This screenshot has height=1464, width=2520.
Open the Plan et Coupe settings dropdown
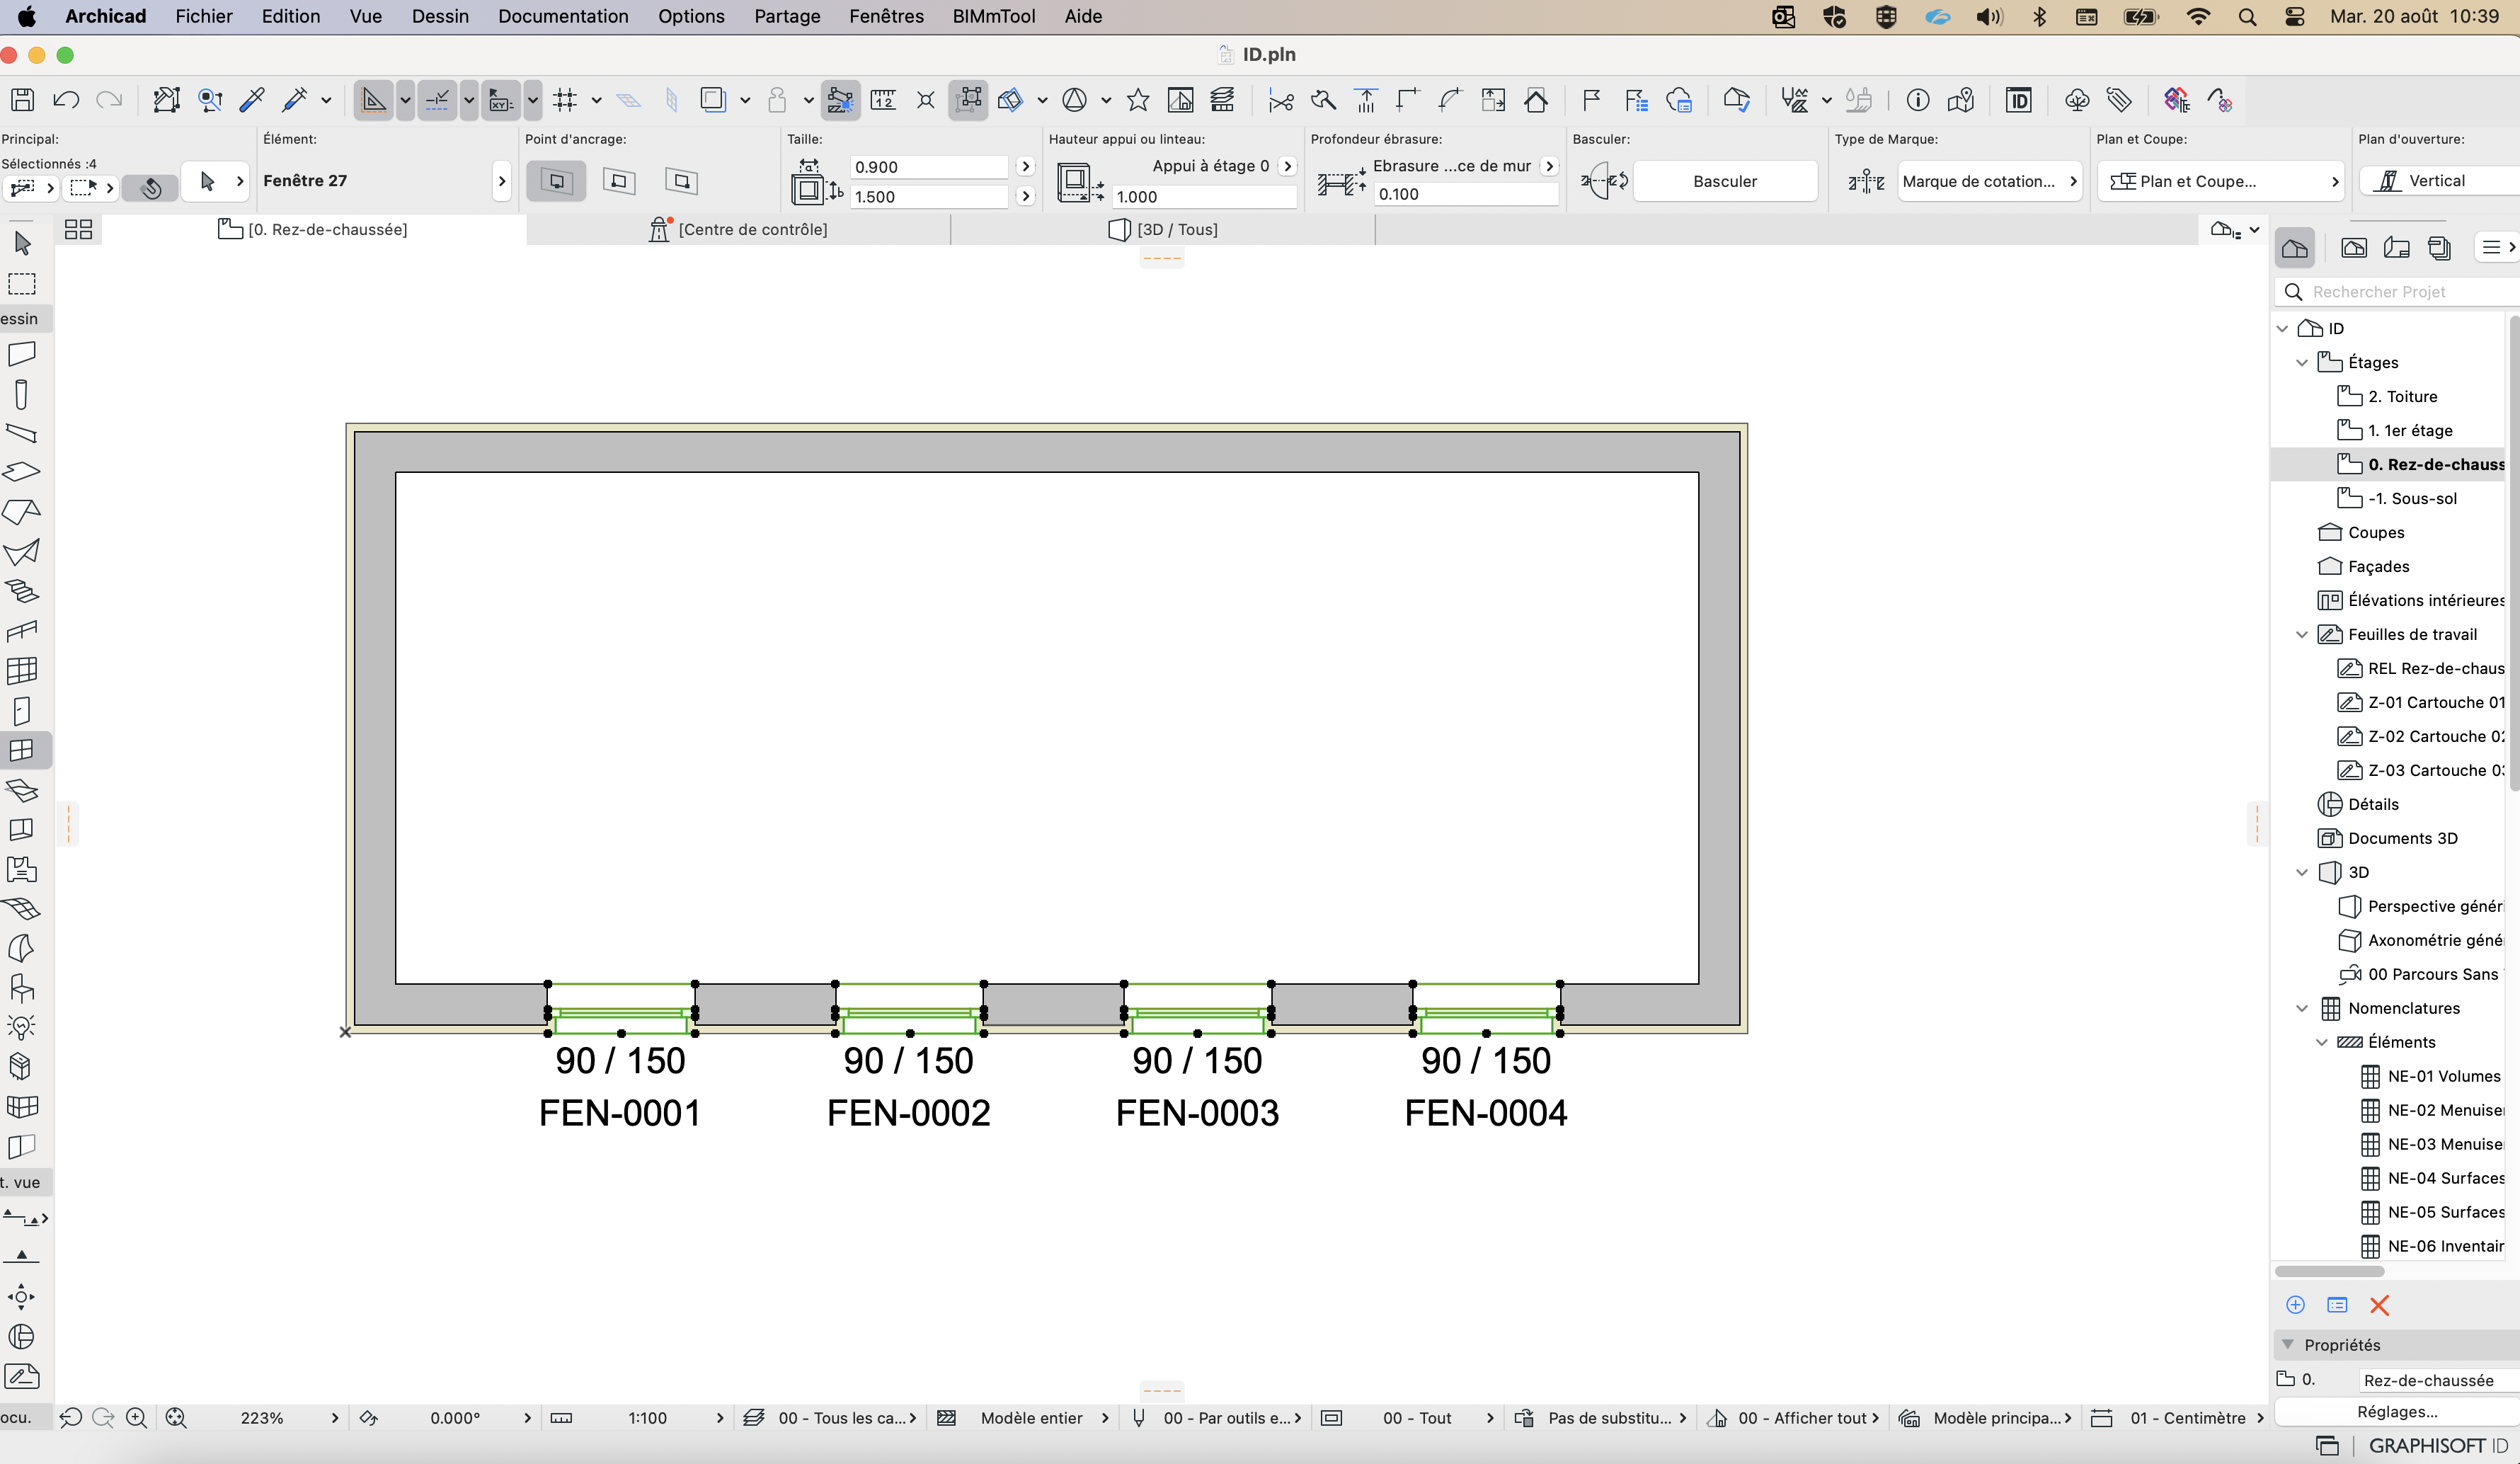2221,181
